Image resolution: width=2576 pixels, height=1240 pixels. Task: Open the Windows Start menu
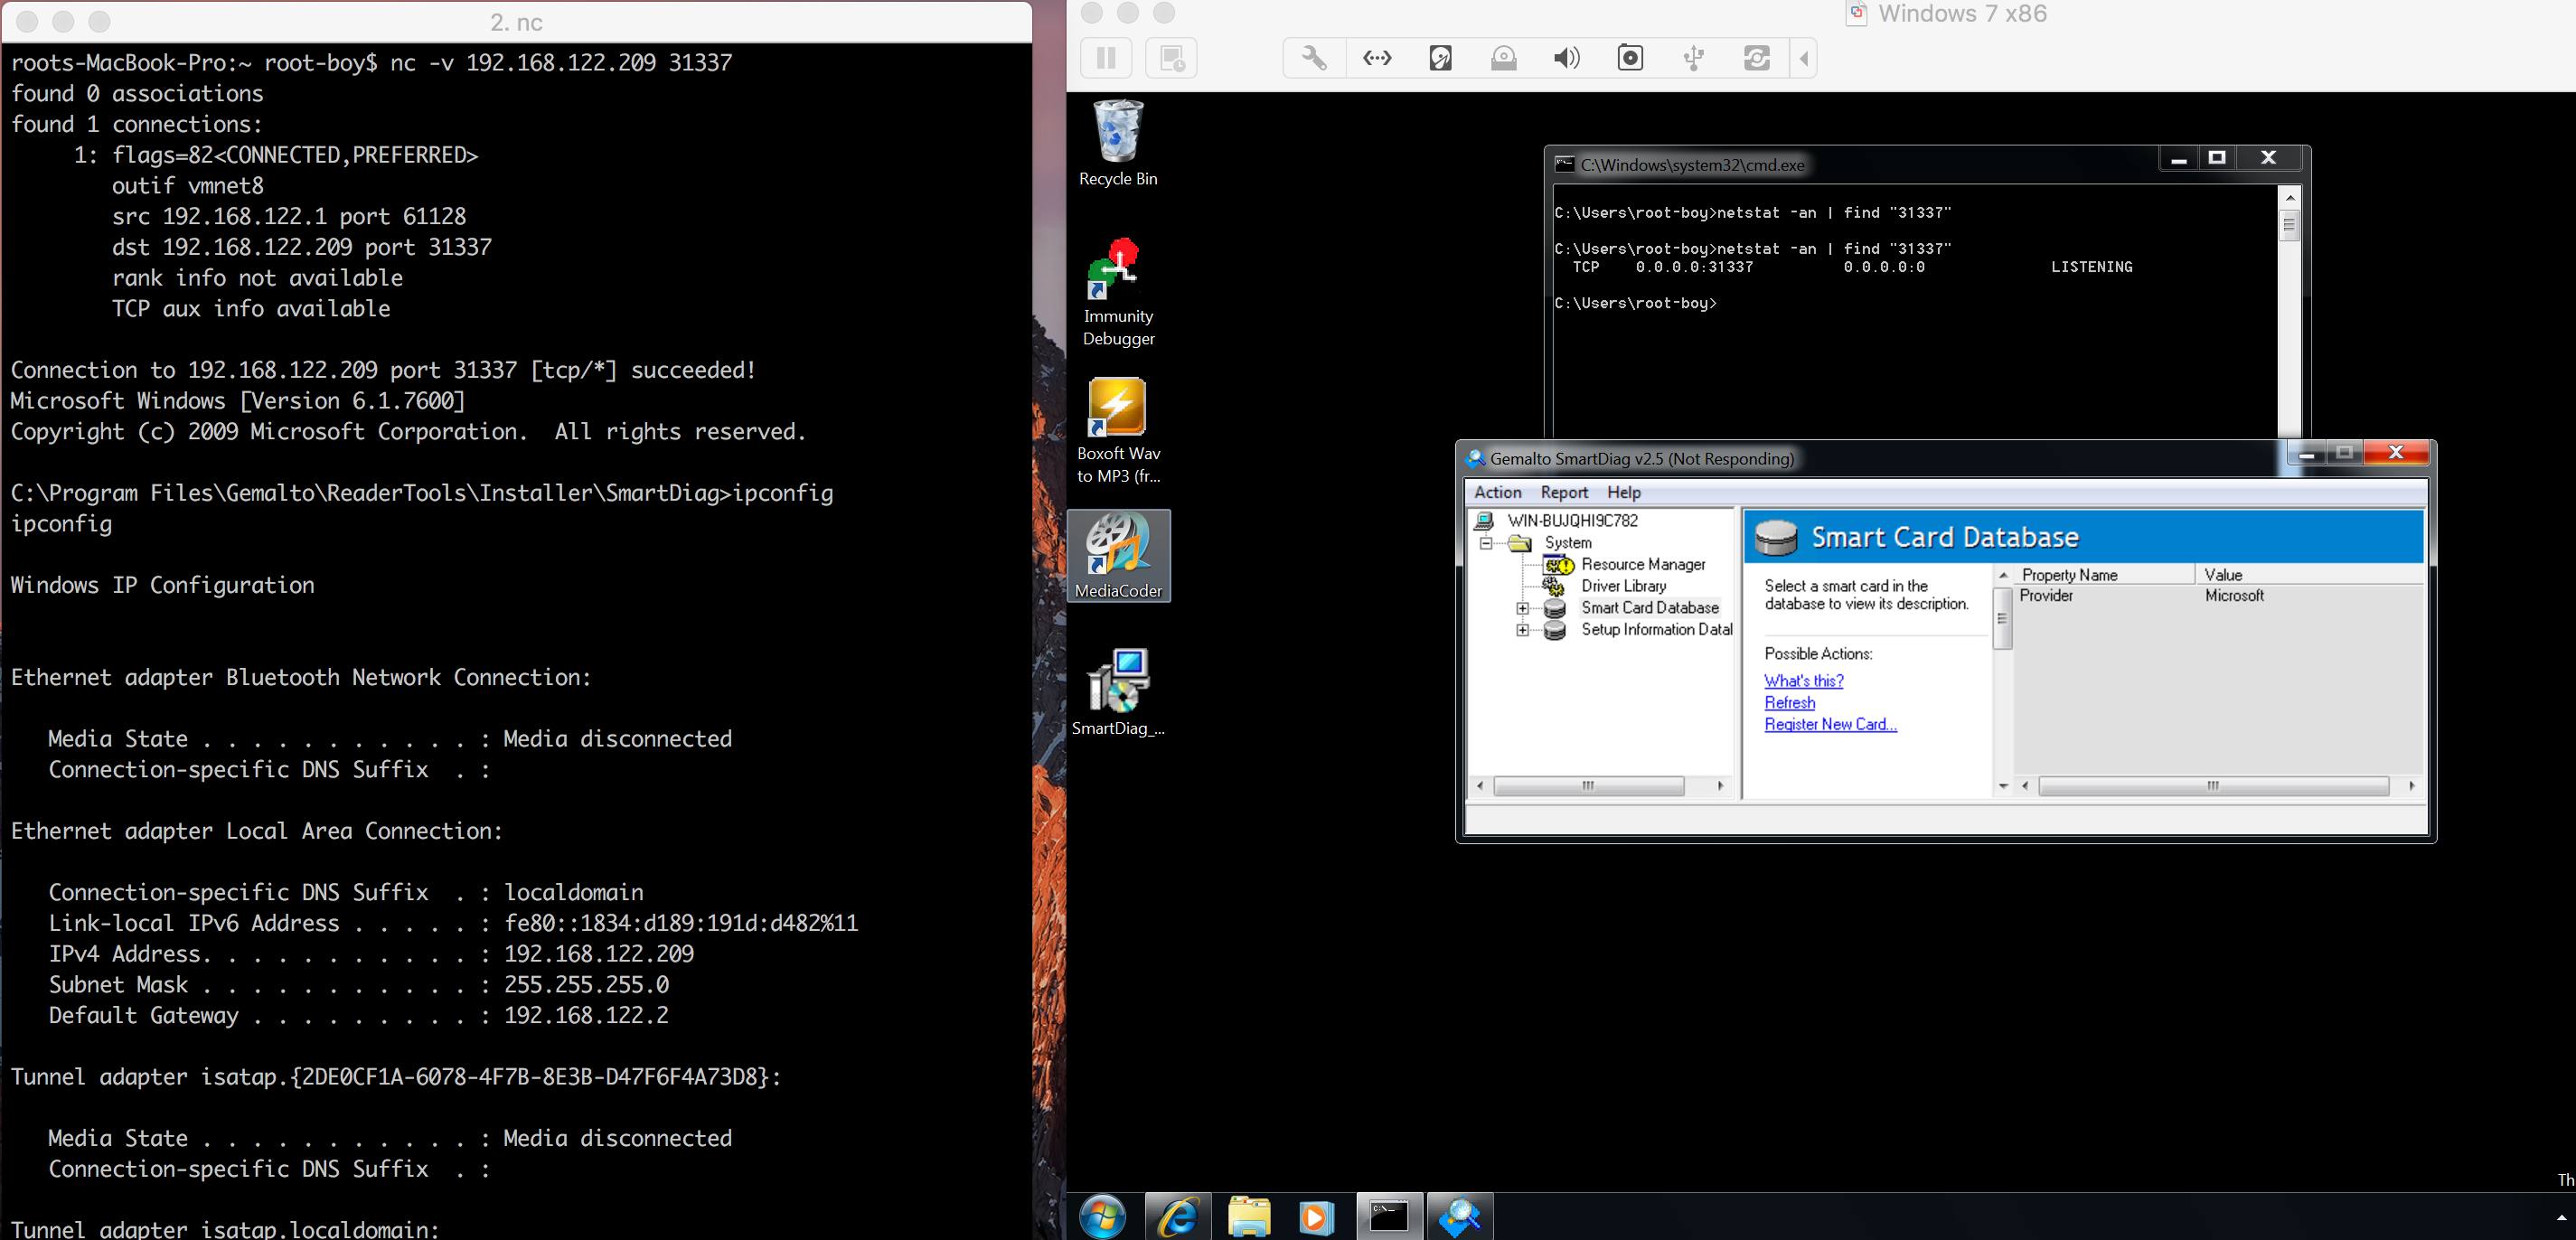click(1103, 1217)
